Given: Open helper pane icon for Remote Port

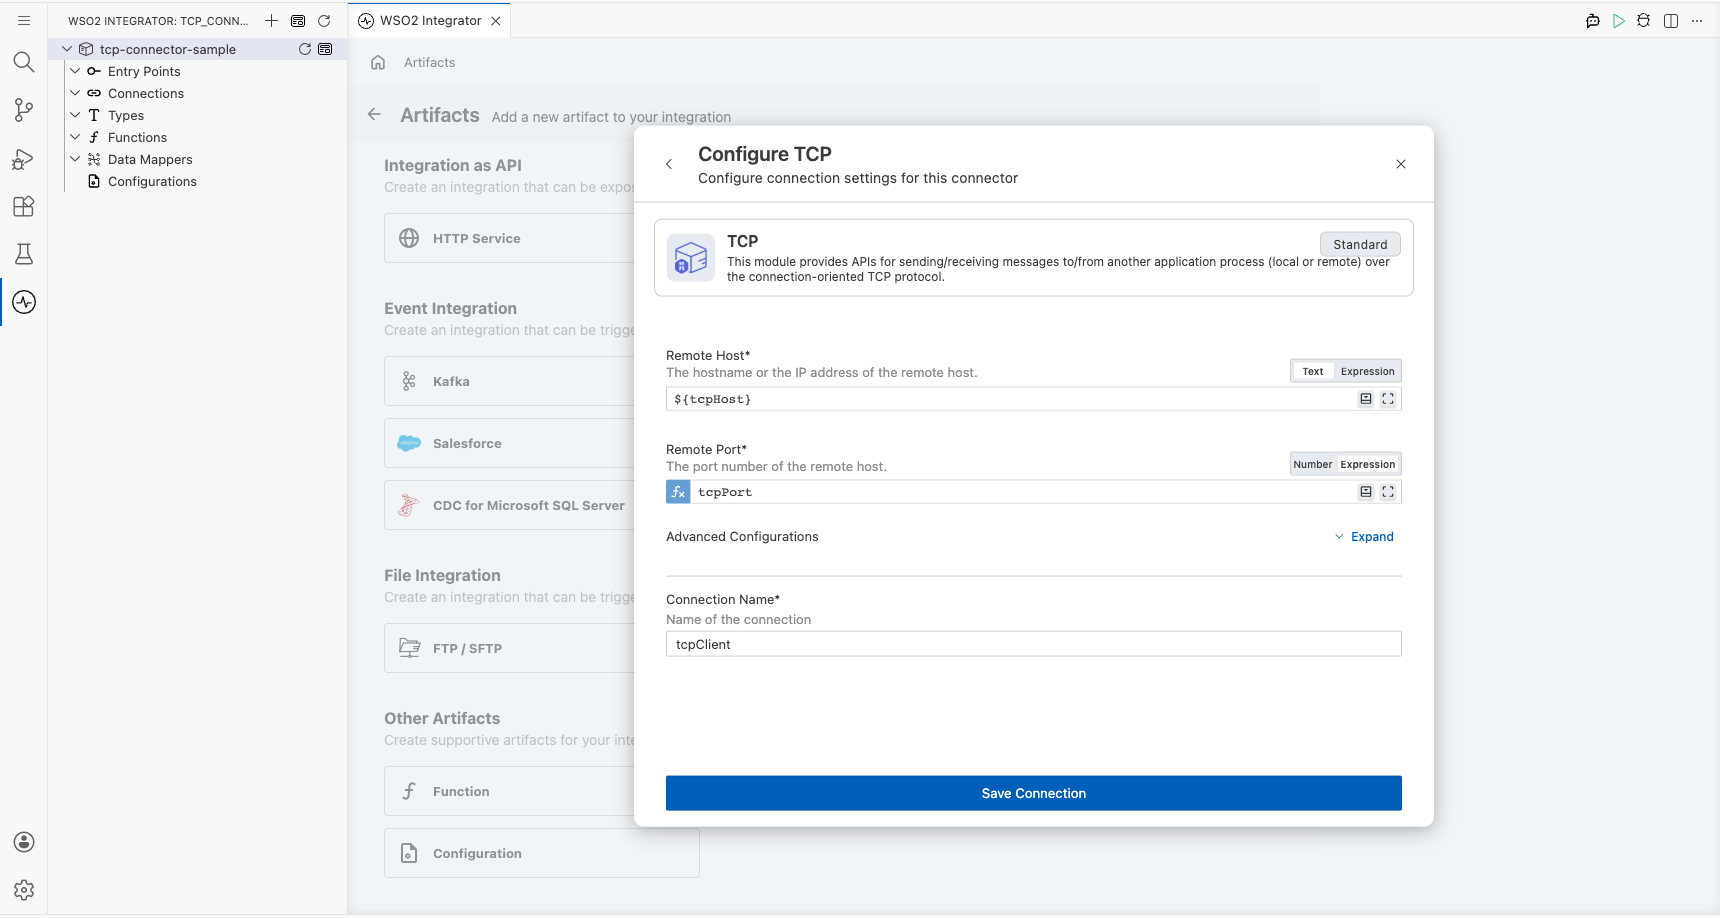Looking at the screenshot, I should click(x=1366, y=491).
